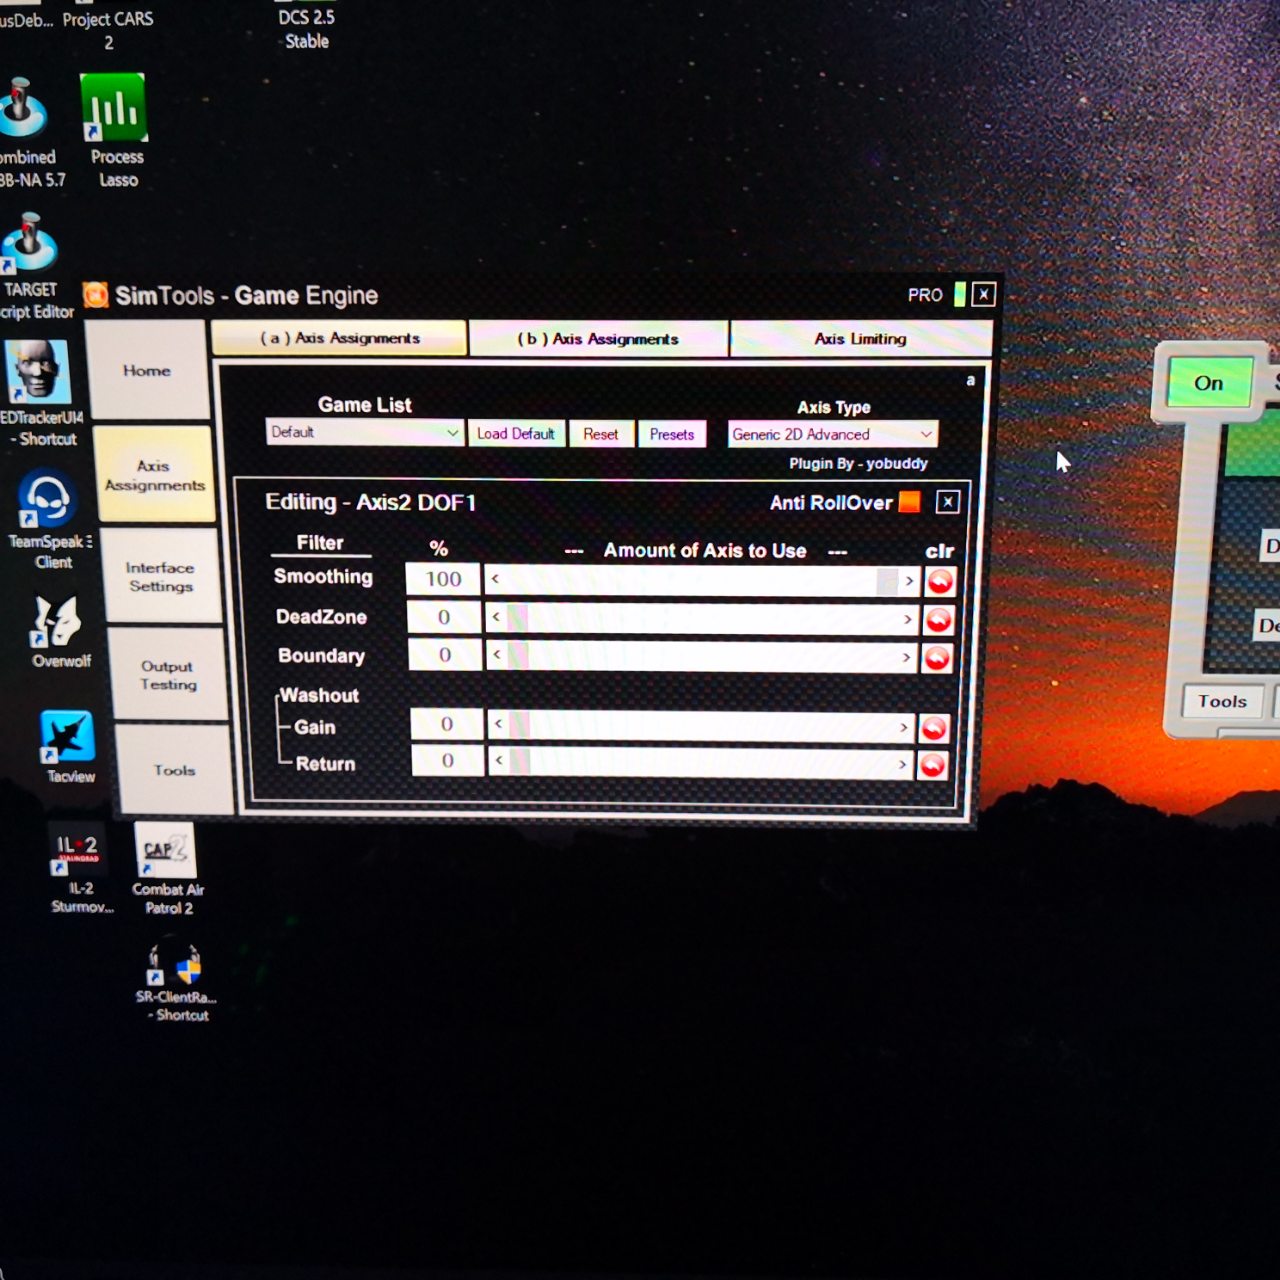1280x1280 pixels.
Task: Open the Presets button
Action: click(x=672, y=434)
